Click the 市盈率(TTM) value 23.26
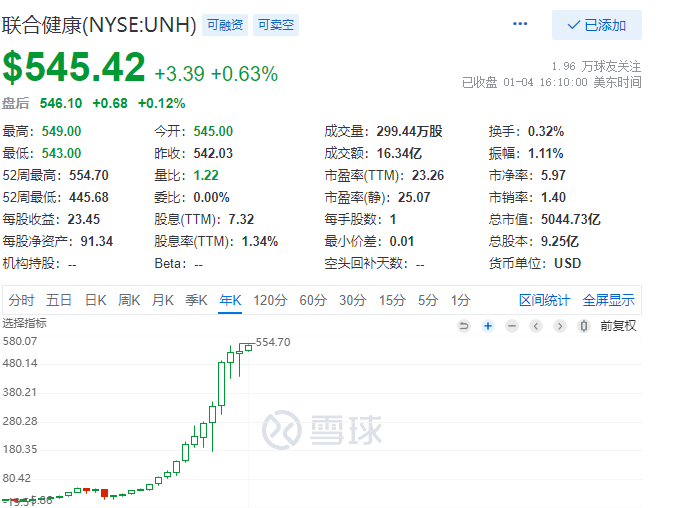 coord(428,175)
